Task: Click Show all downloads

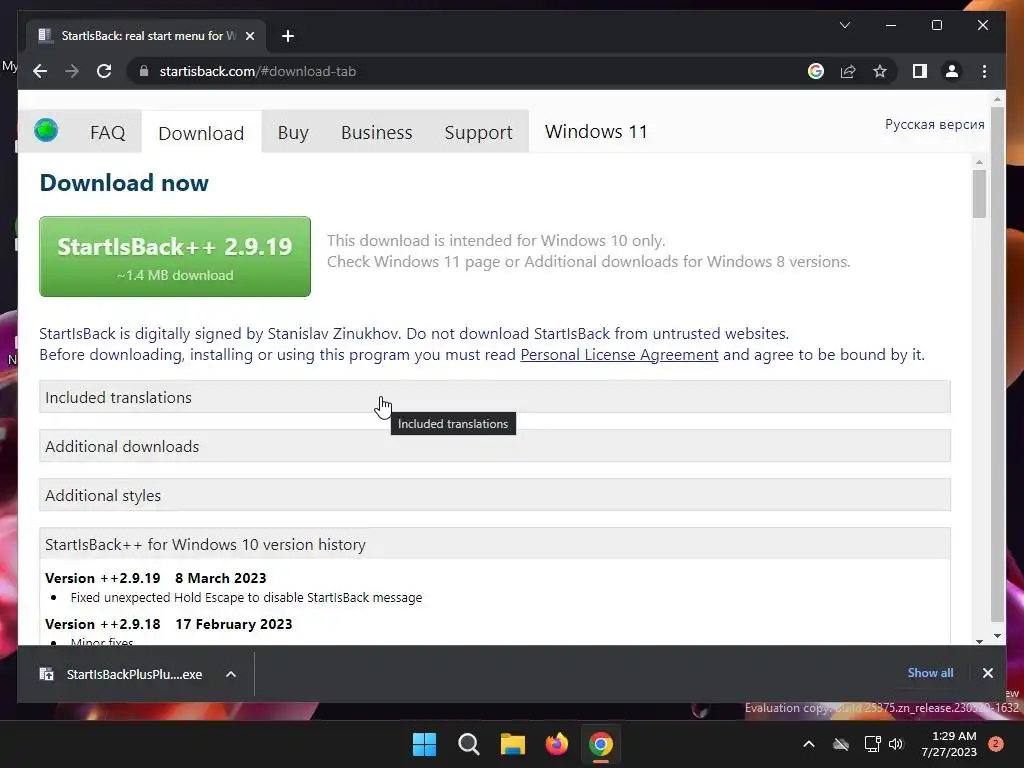Action: [x=930, y=673]
